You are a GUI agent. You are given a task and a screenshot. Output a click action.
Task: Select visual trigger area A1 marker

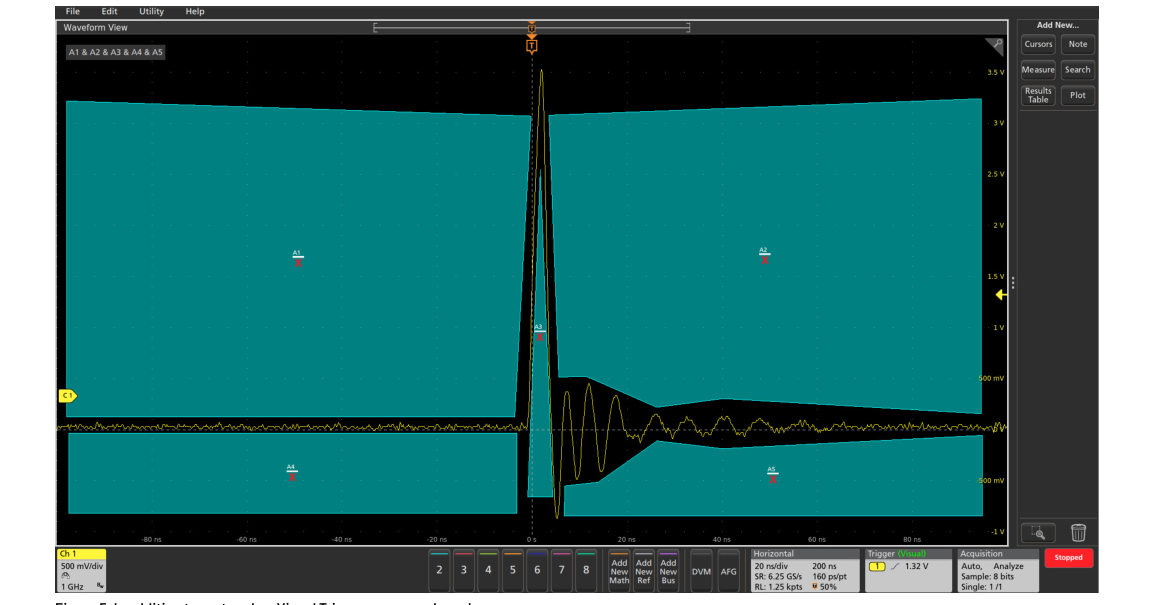[298, 259]
